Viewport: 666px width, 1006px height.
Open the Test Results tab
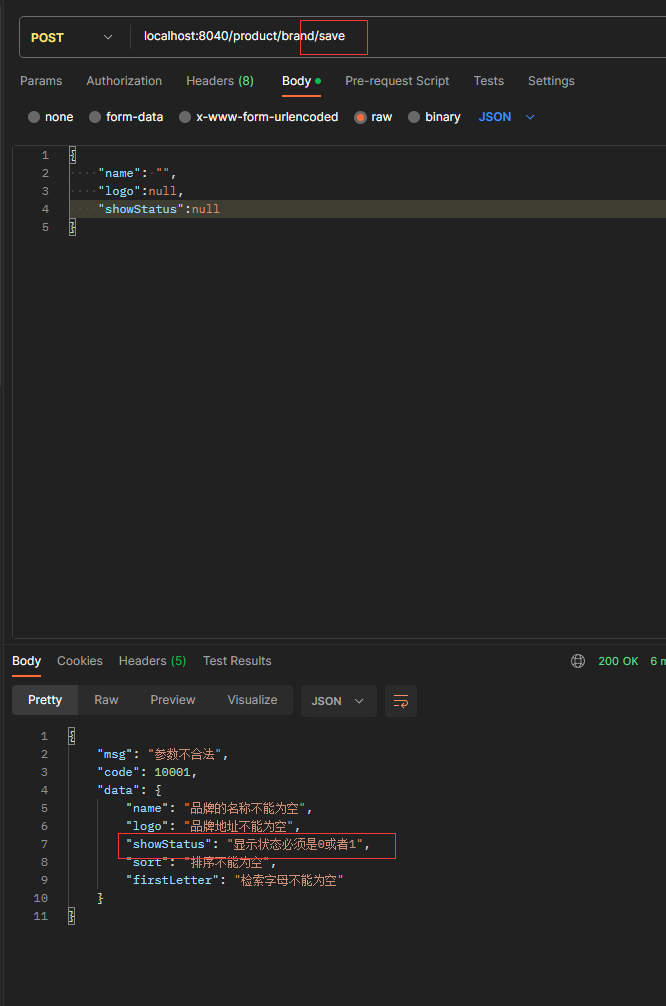(237, 661)
